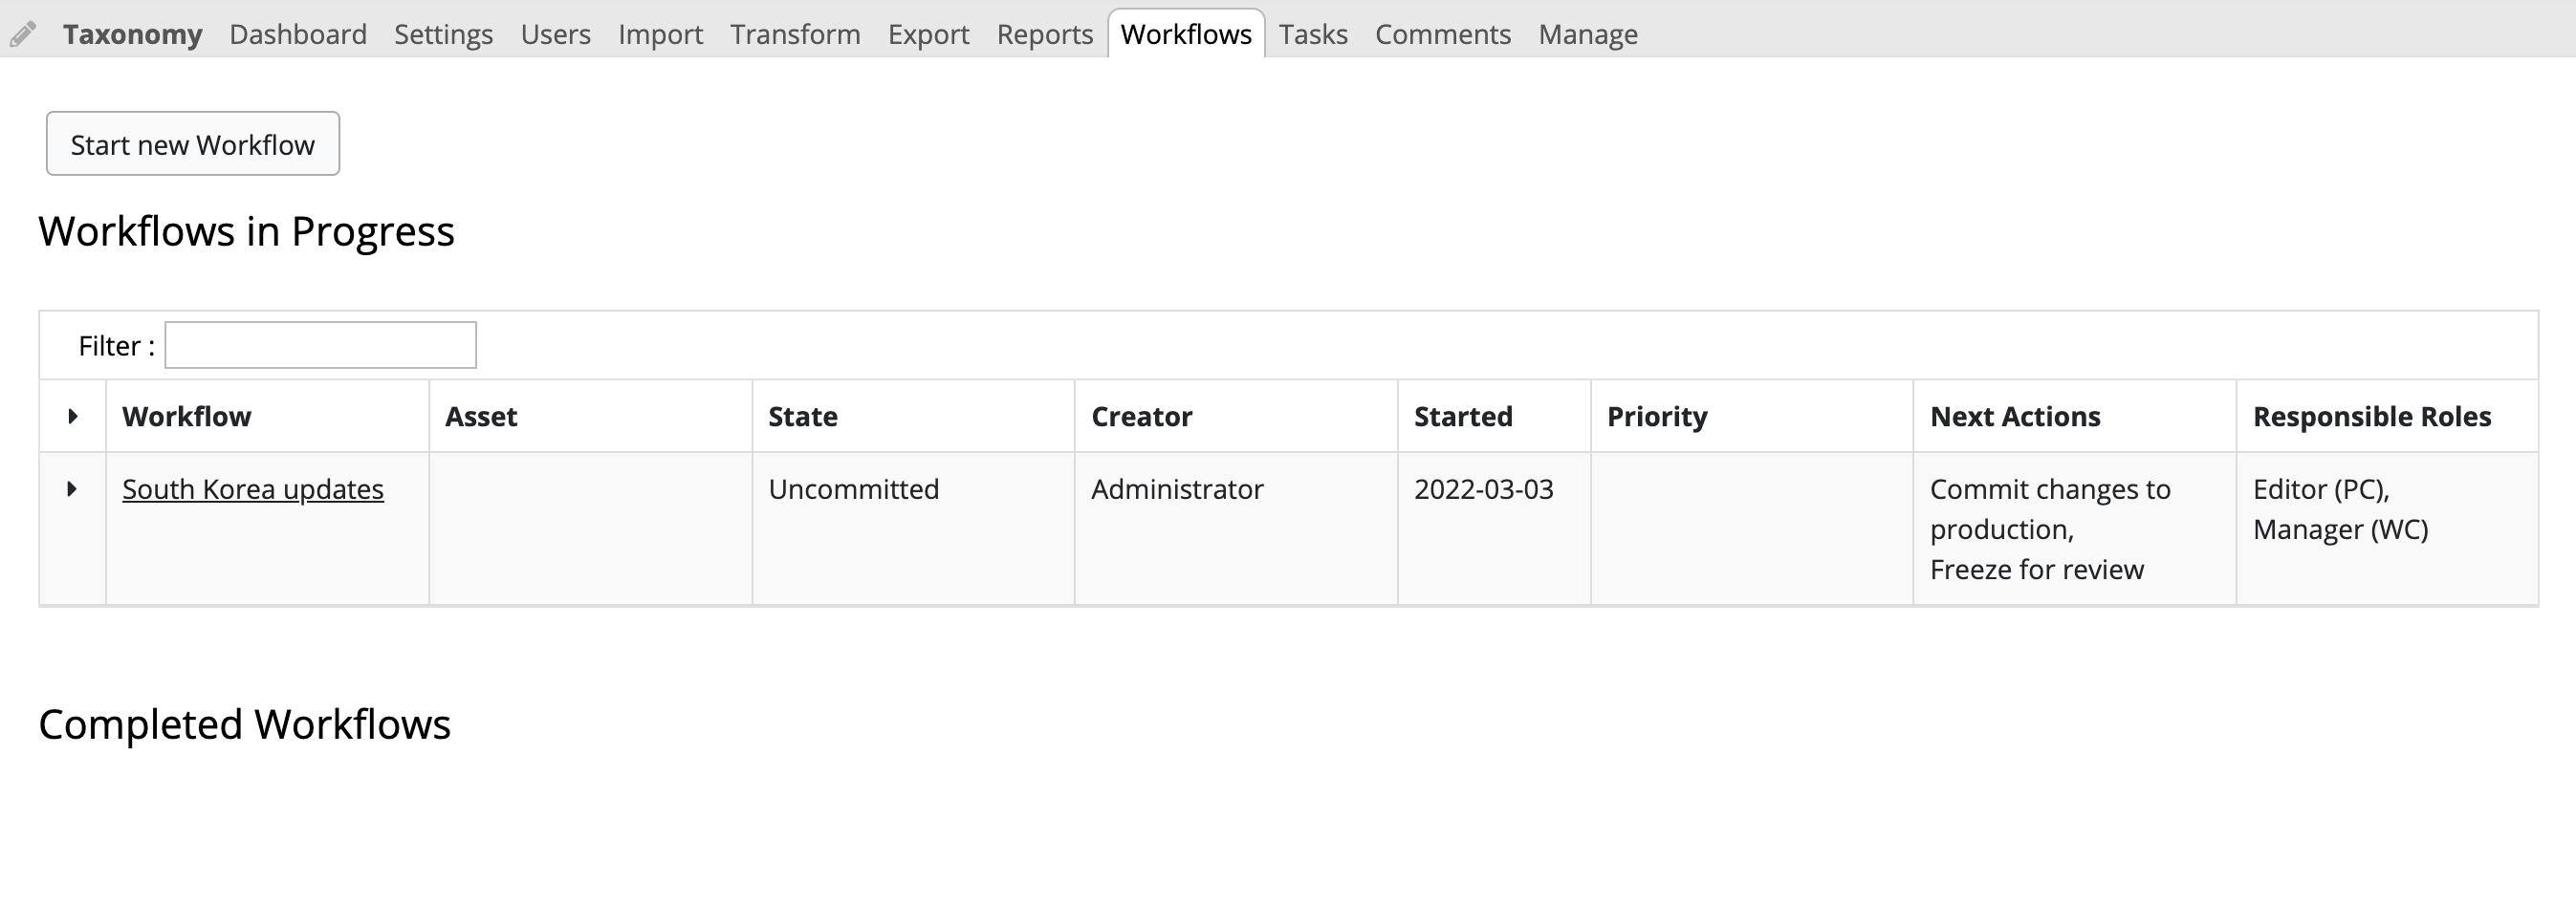Screen dimensions: 2576x906
Task: Expand the disclosure triangle in the header row
Action: pos(72,417)
